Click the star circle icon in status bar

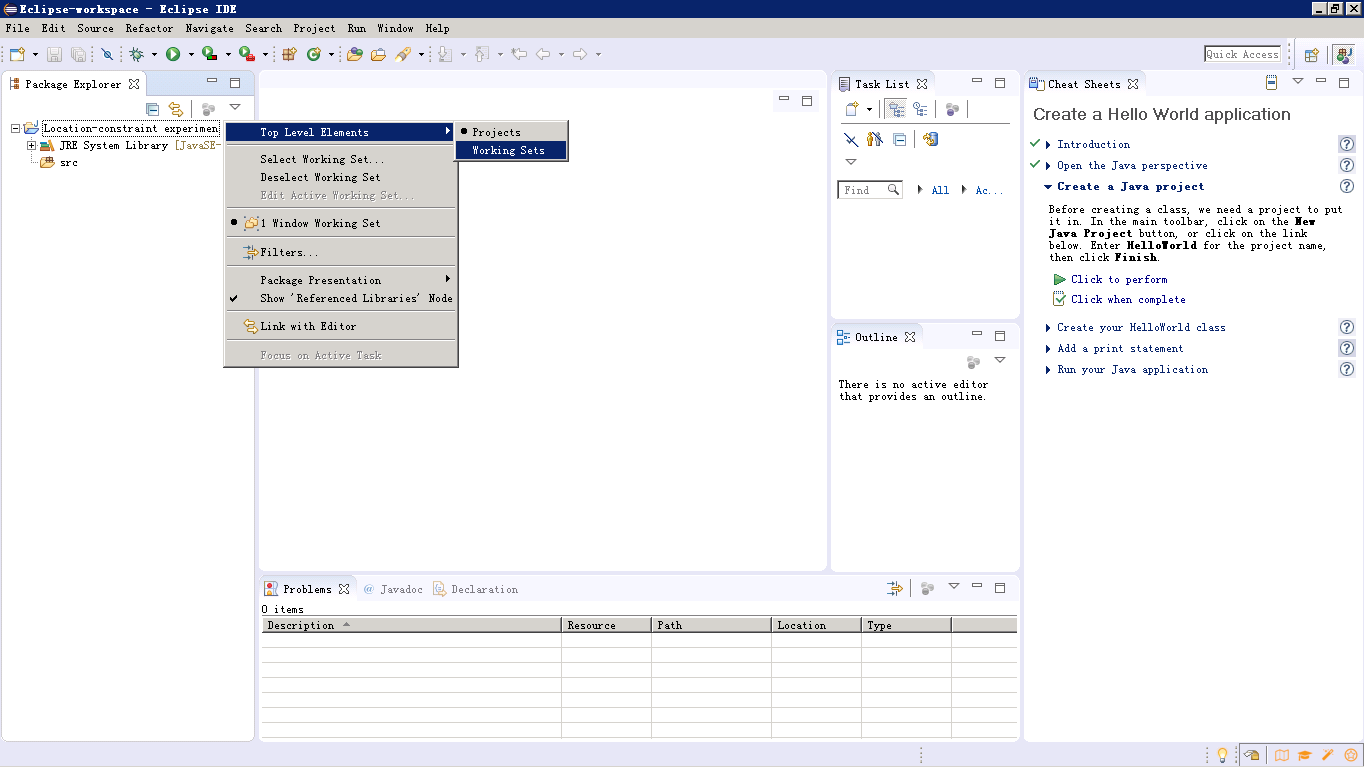[1351, 755]
